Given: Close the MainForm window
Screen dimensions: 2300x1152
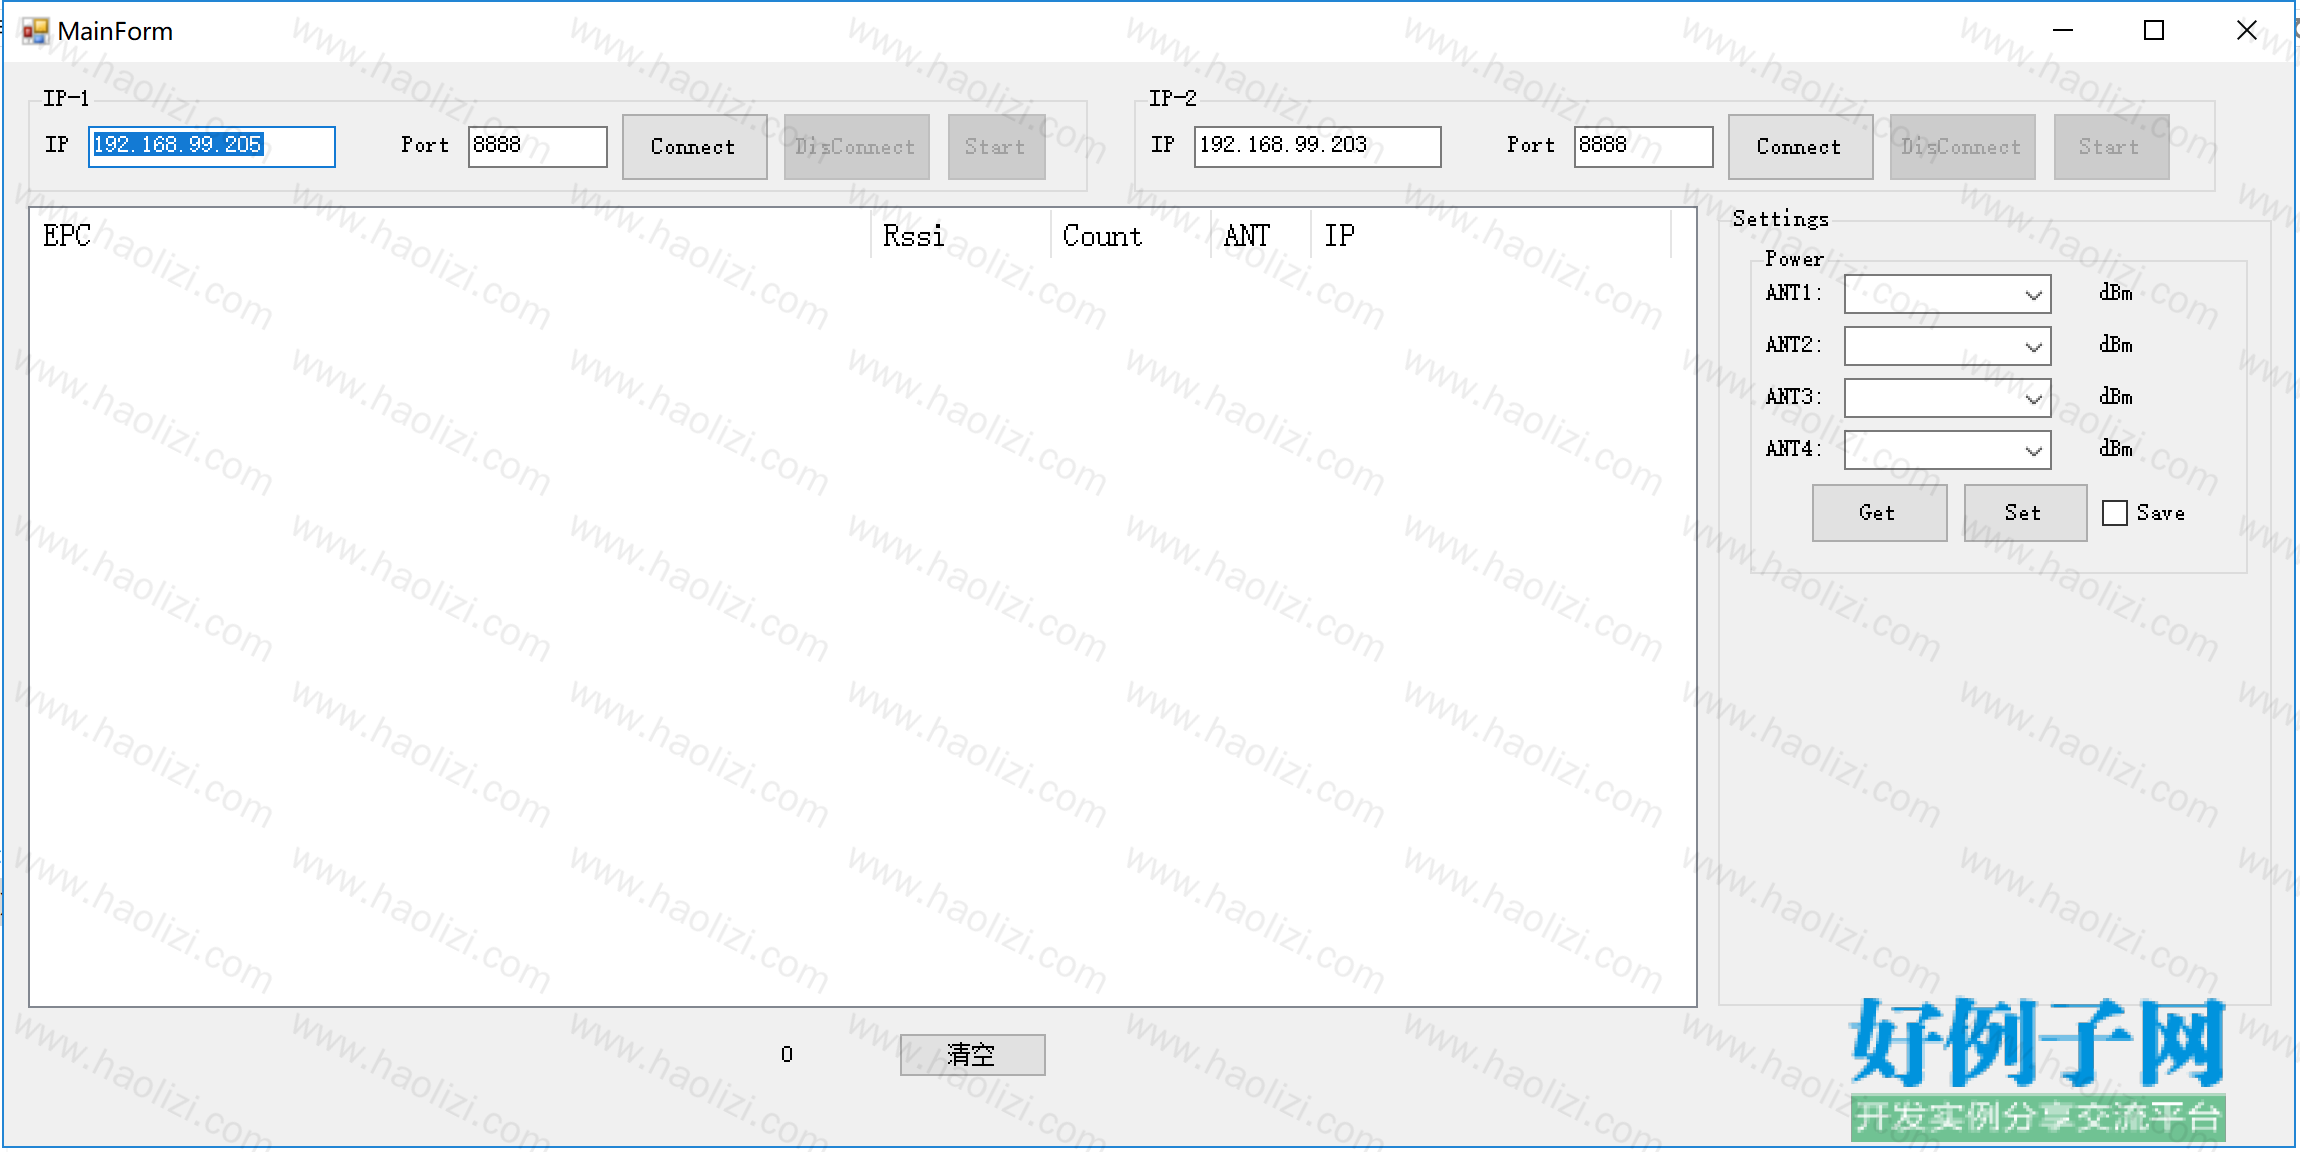Looking at the screenshot, I should click(x=2246, y=31).
